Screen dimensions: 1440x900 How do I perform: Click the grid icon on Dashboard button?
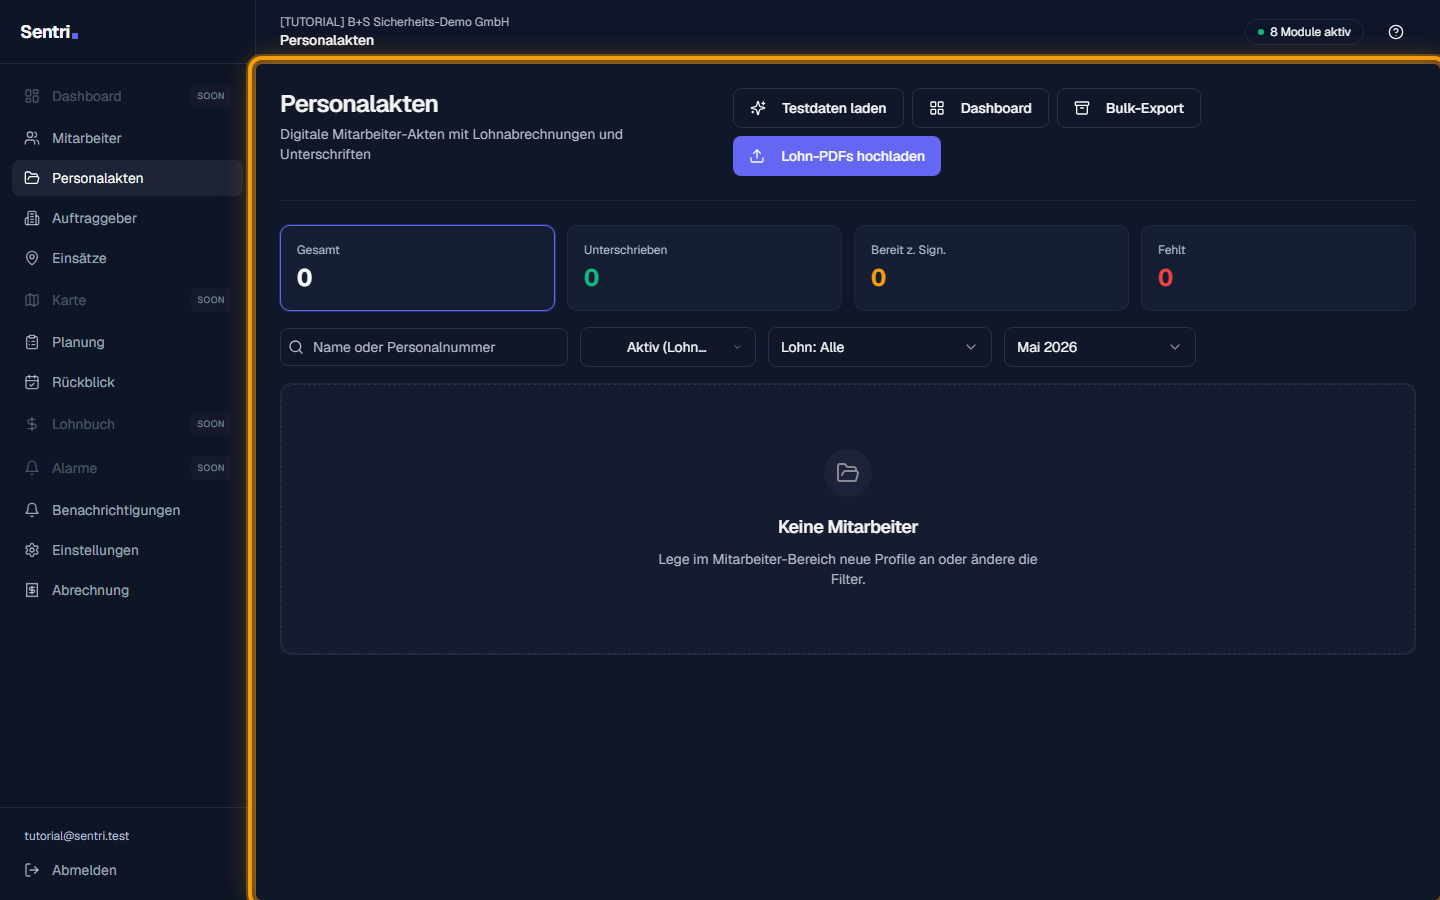tap(937, 108)
